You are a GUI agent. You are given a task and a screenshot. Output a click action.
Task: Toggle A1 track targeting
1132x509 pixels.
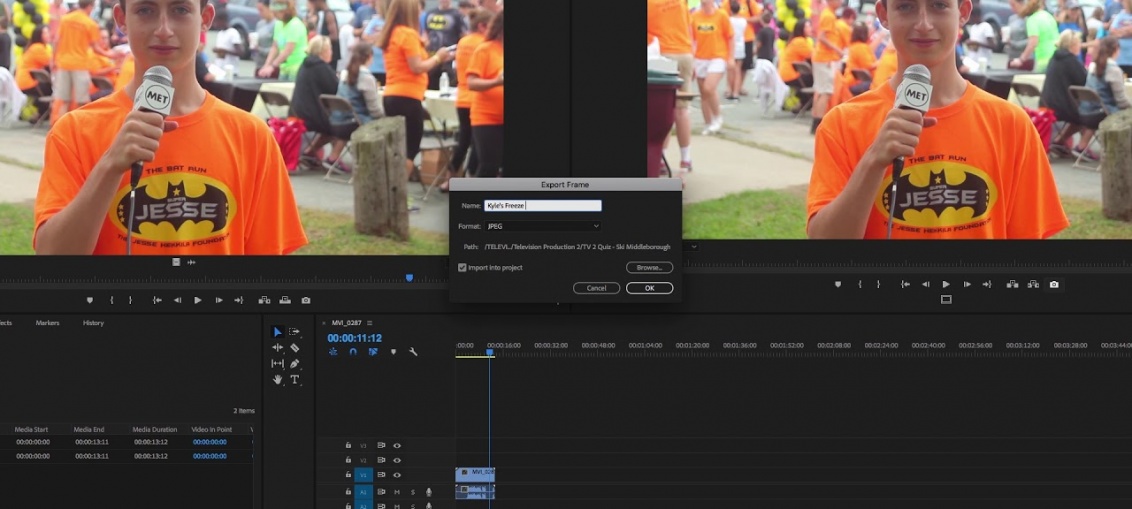[363, 492]
